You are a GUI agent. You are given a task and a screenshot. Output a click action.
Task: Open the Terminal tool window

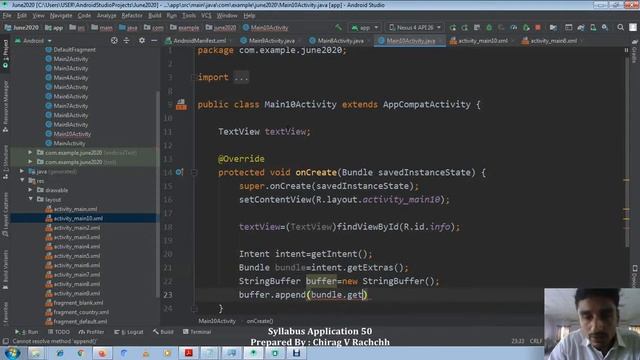click(x=197, y=332)
